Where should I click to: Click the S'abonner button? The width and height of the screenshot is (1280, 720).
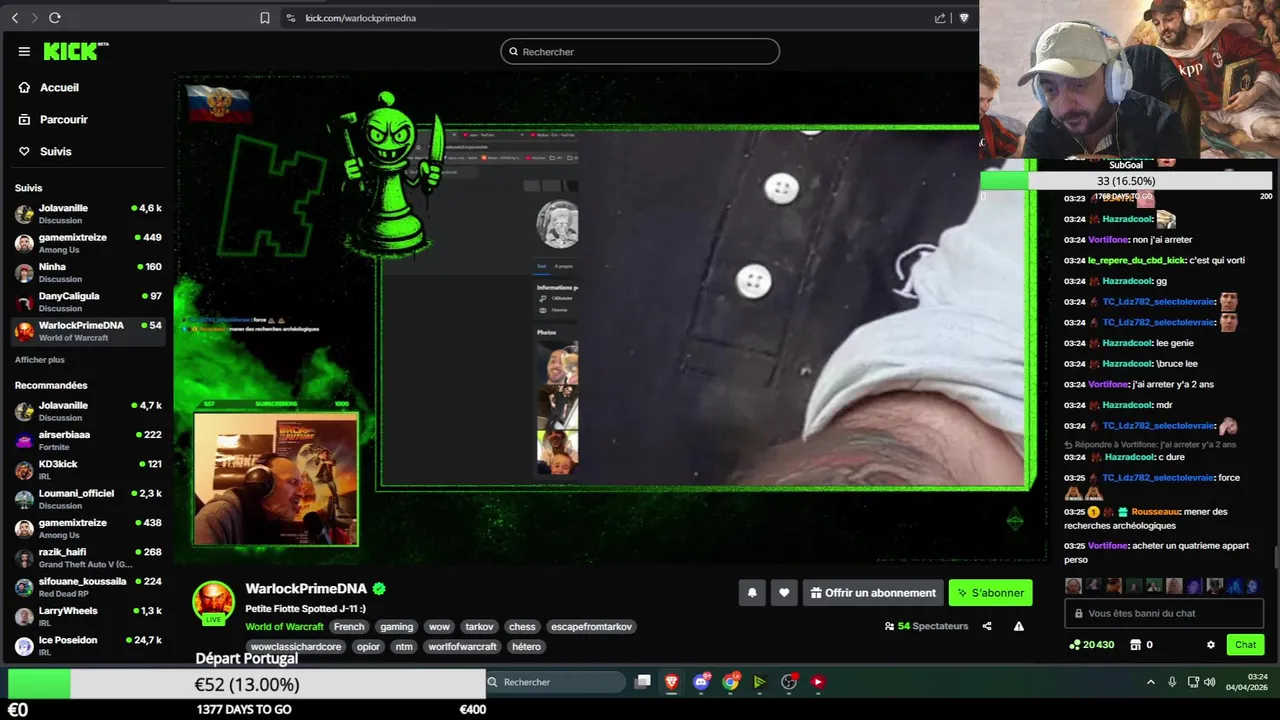(x=990, y=593)
